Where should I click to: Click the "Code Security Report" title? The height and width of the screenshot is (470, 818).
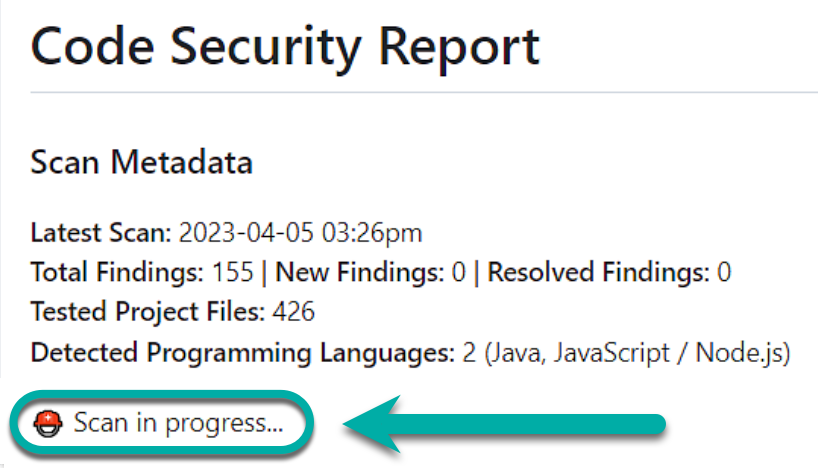click(285, 46)
